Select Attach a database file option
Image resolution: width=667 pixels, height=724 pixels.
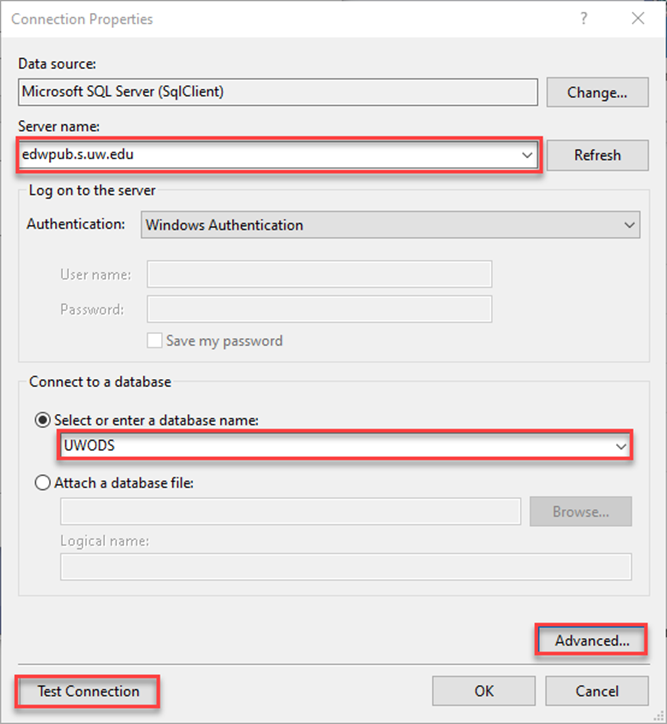tap(43, 482)
